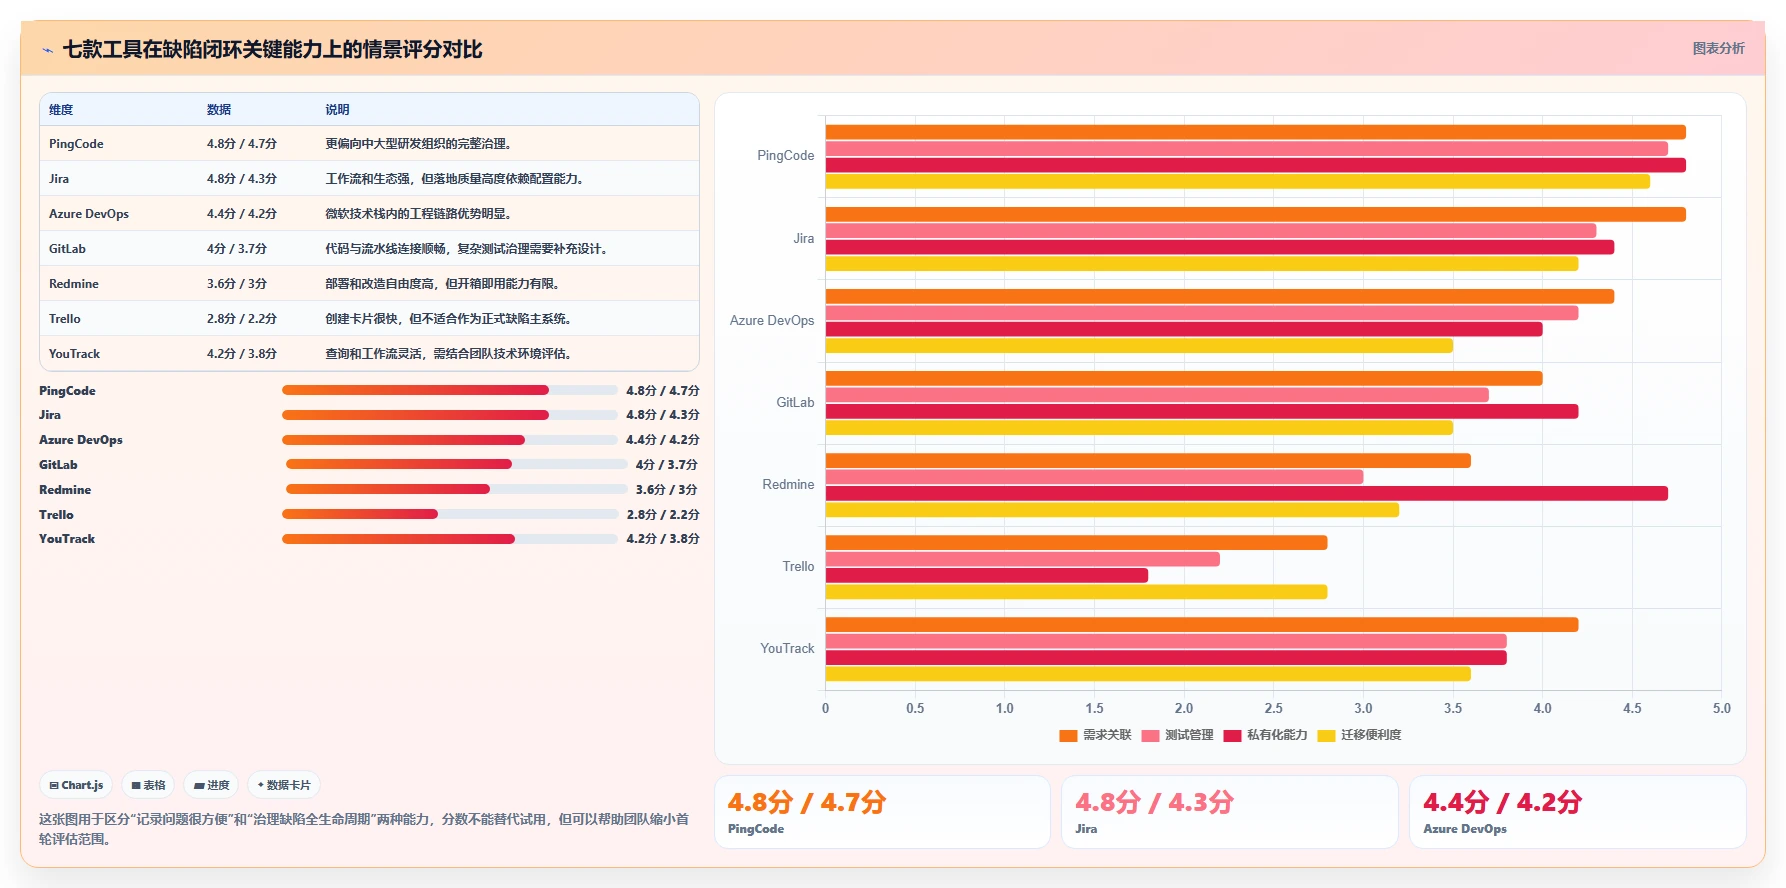
Task: Click the YouTrack label on chart axis
Action: pos(787,649)
